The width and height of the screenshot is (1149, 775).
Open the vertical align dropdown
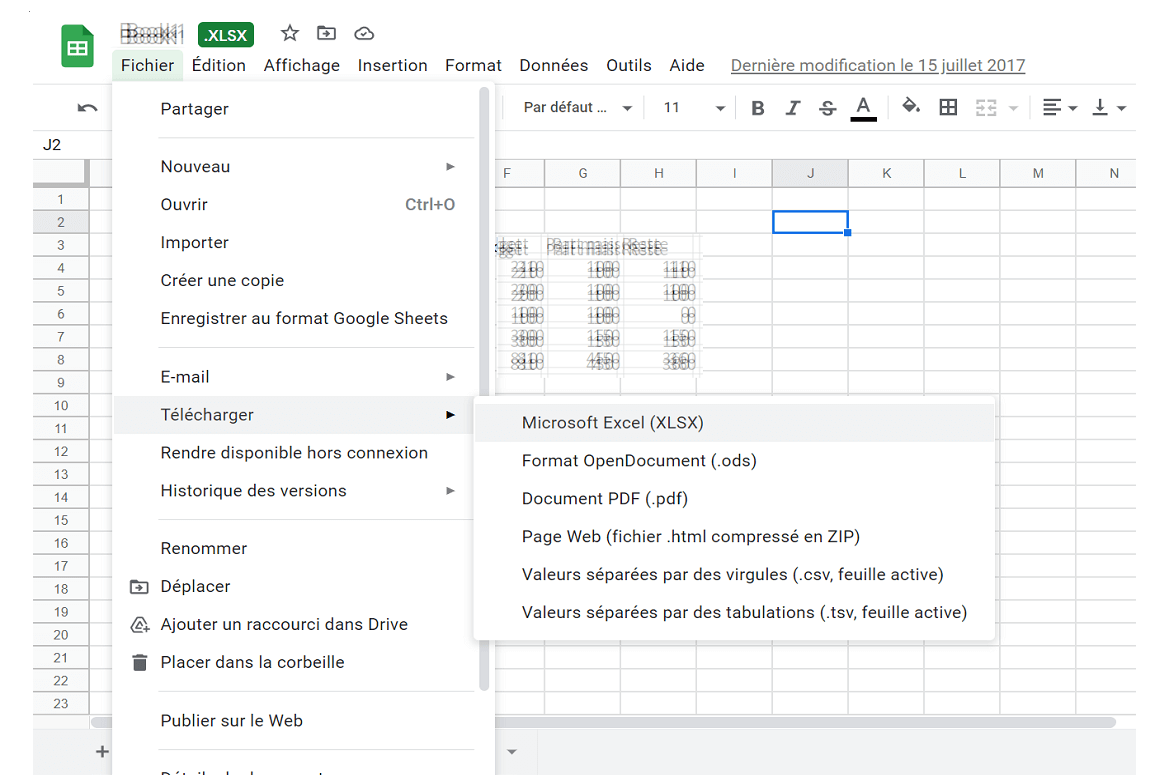point(1108,108)
